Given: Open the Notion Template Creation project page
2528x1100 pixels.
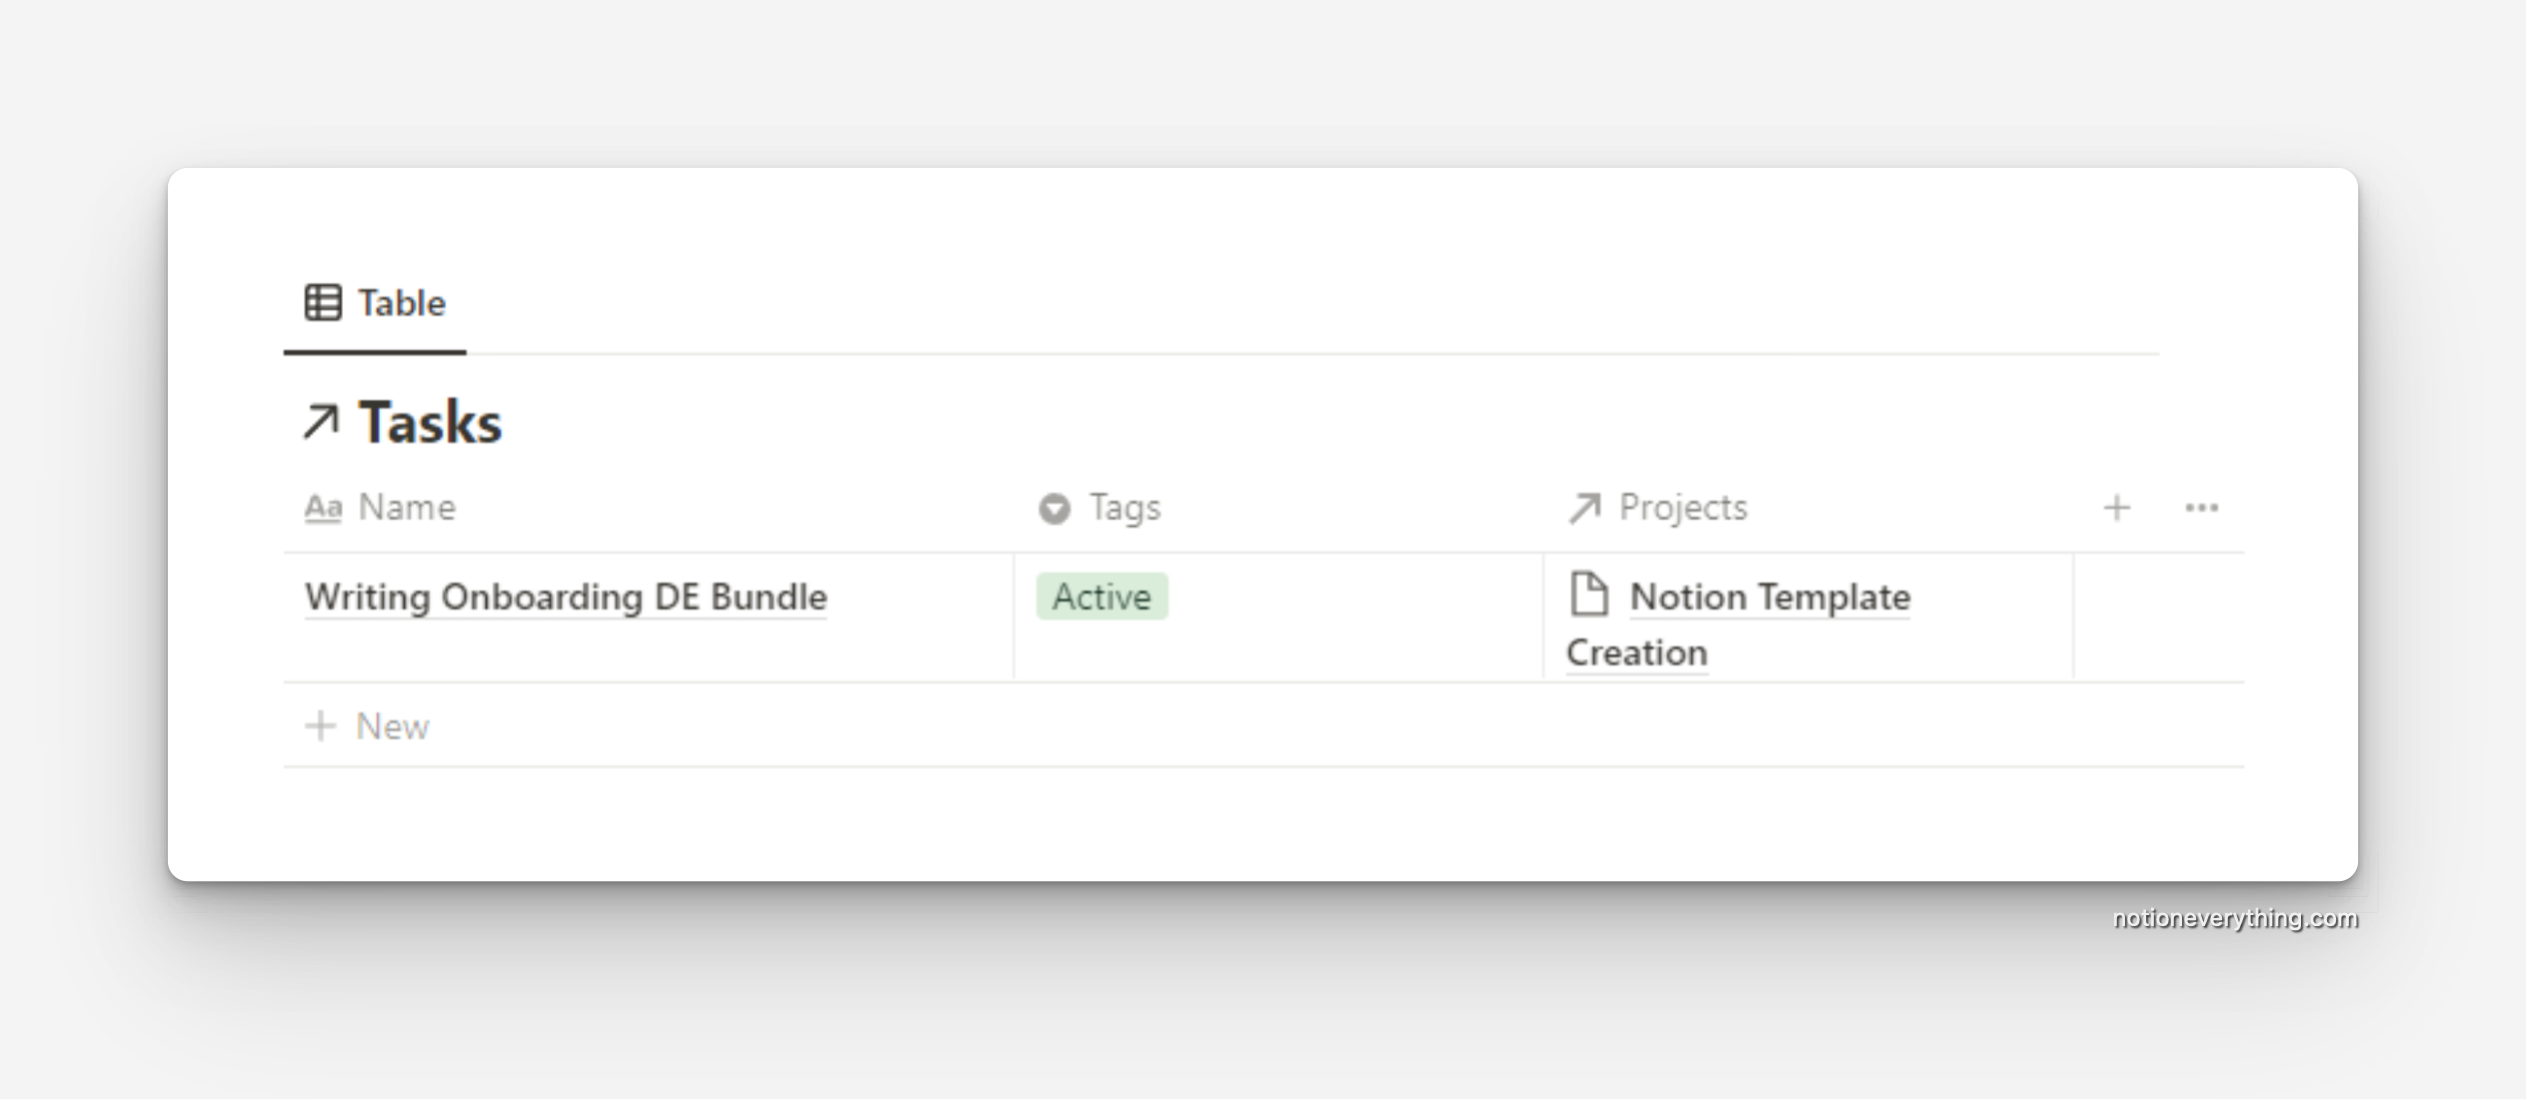Looking at the screenshot, I should pos(1769,597).
